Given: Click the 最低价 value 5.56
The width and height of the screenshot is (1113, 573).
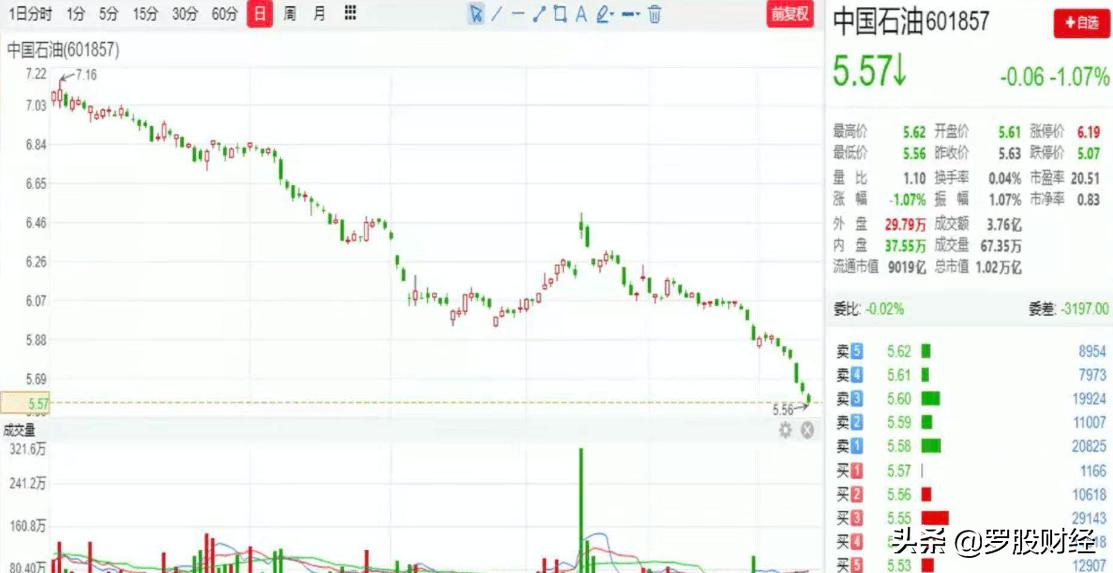Looking at the screenshot, I should 914,153.
